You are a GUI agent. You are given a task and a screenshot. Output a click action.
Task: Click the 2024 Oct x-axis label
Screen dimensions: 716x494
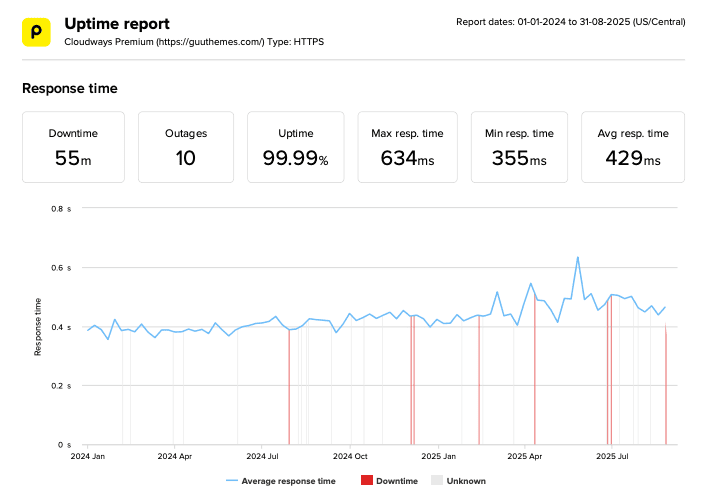coord(350,455)
